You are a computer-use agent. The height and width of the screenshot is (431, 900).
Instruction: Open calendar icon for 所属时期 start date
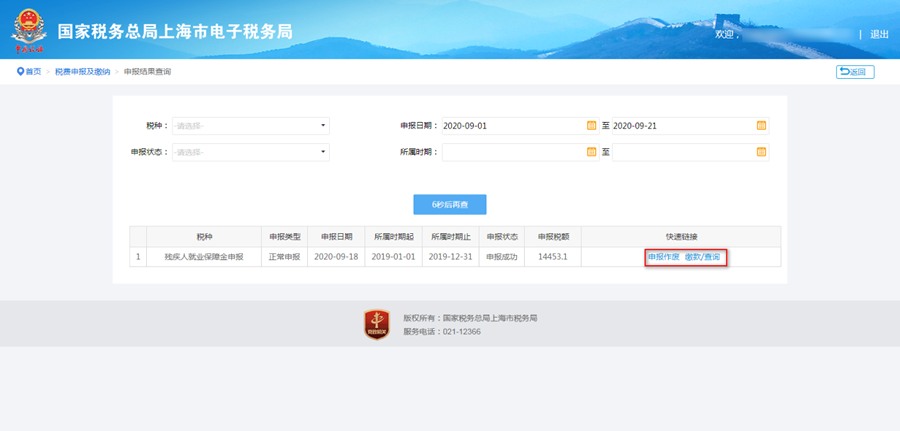point(591,152)
